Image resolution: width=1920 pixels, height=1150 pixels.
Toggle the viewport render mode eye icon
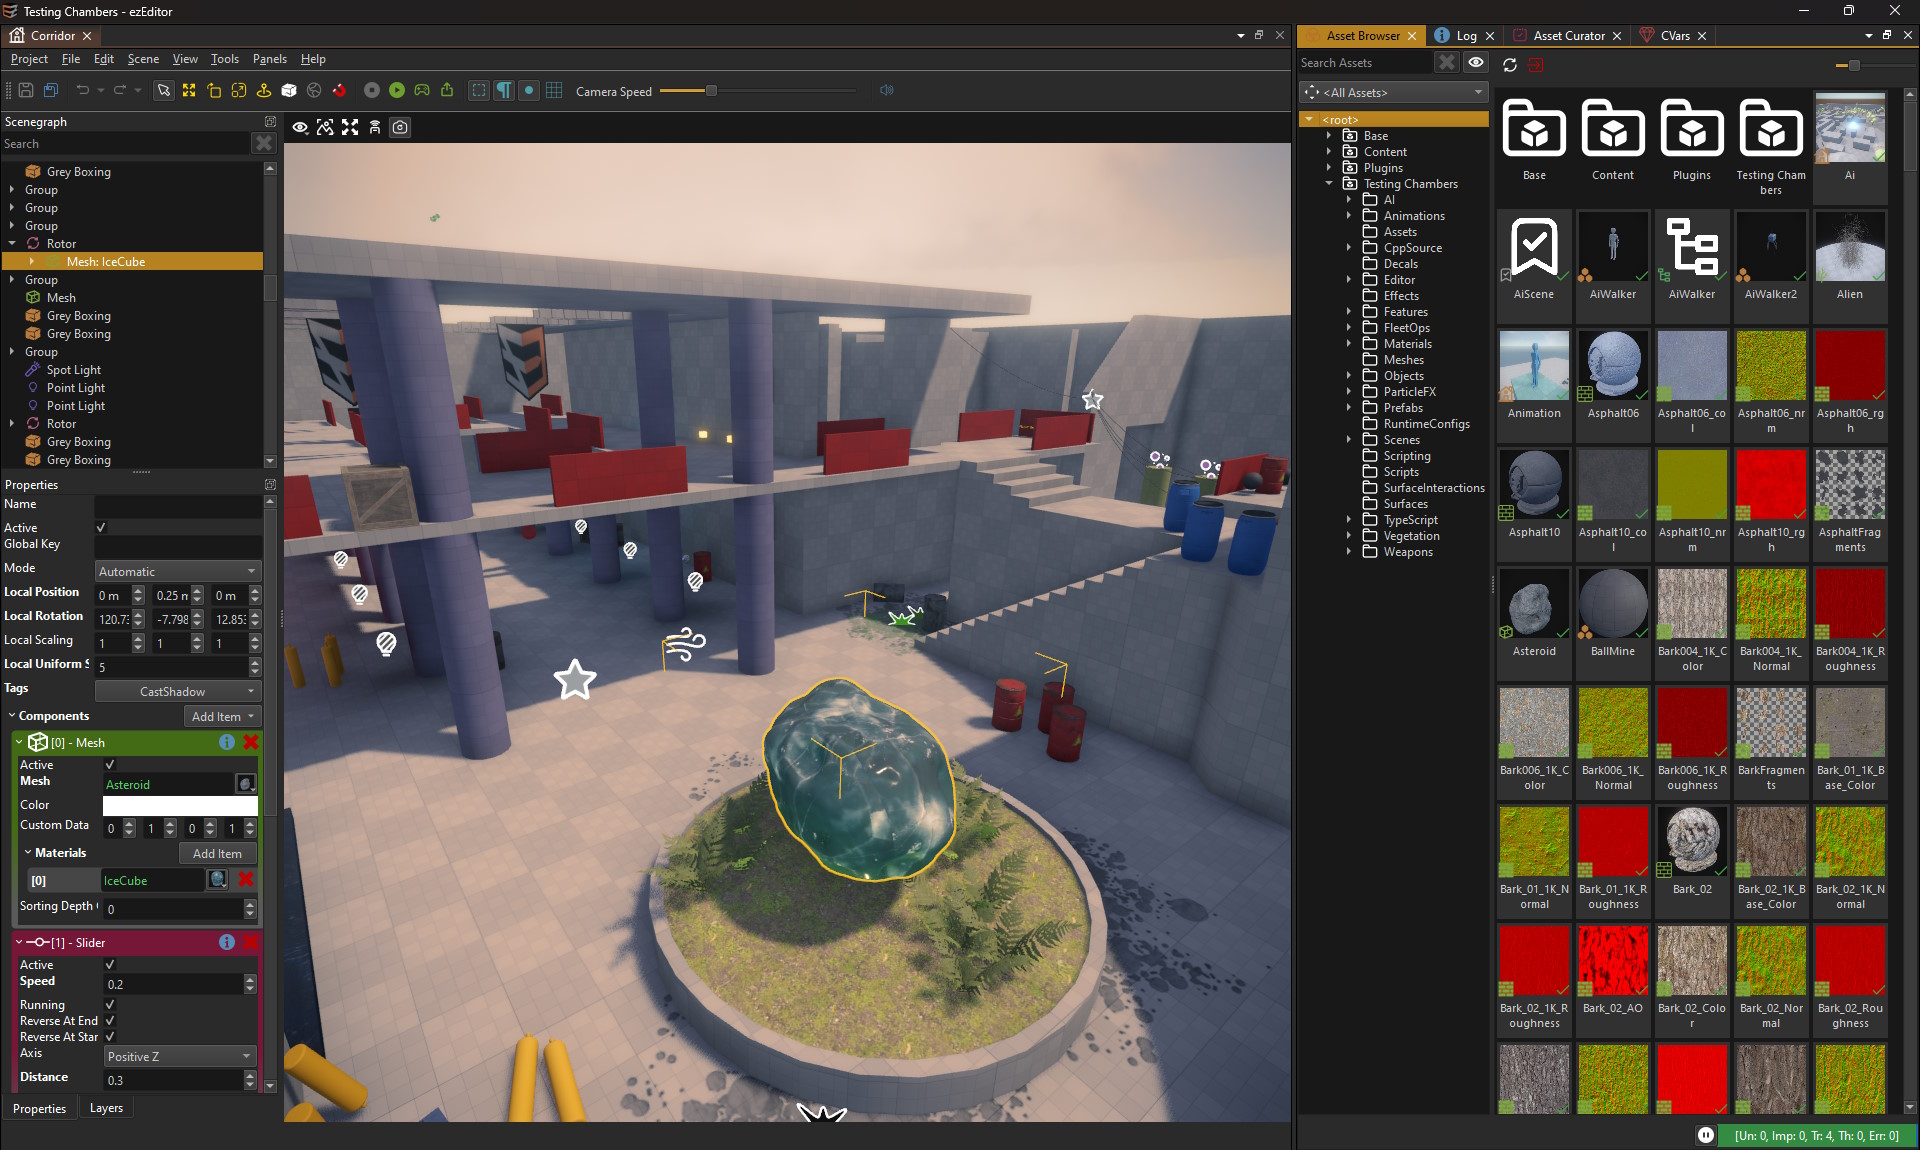point(300,127)
